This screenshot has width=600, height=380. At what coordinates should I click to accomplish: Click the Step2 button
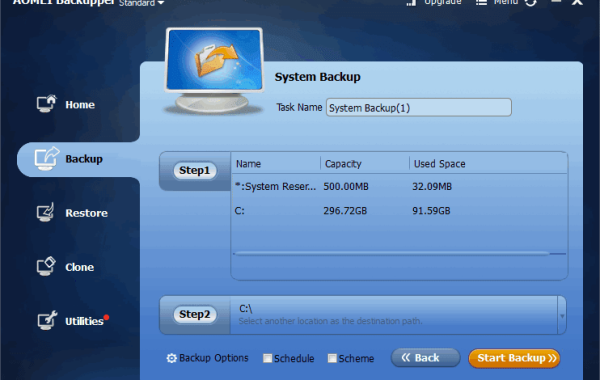tap(194, 314)
